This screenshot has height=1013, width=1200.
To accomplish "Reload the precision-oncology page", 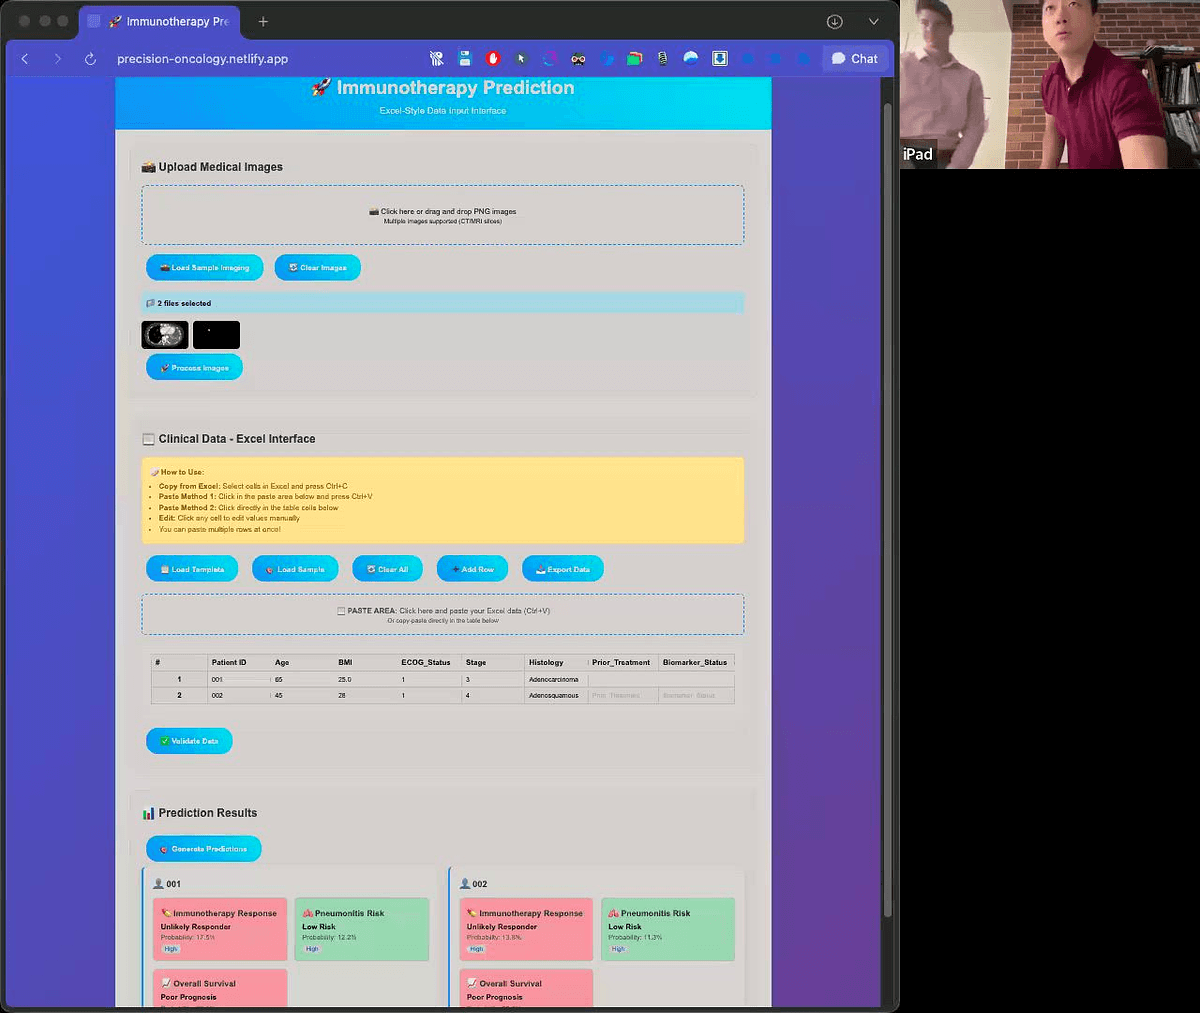I will tap(90, 59).
